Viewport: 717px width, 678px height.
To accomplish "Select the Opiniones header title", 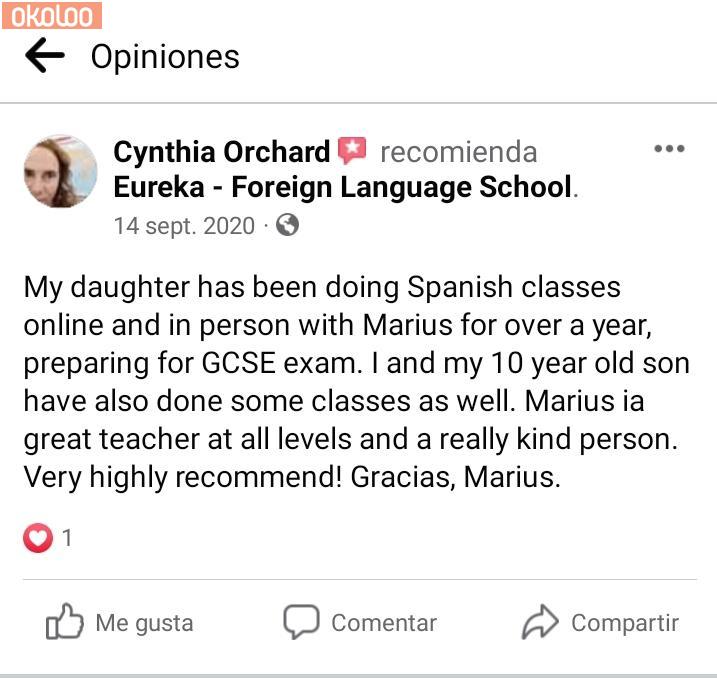I will [x=165, y=57].
